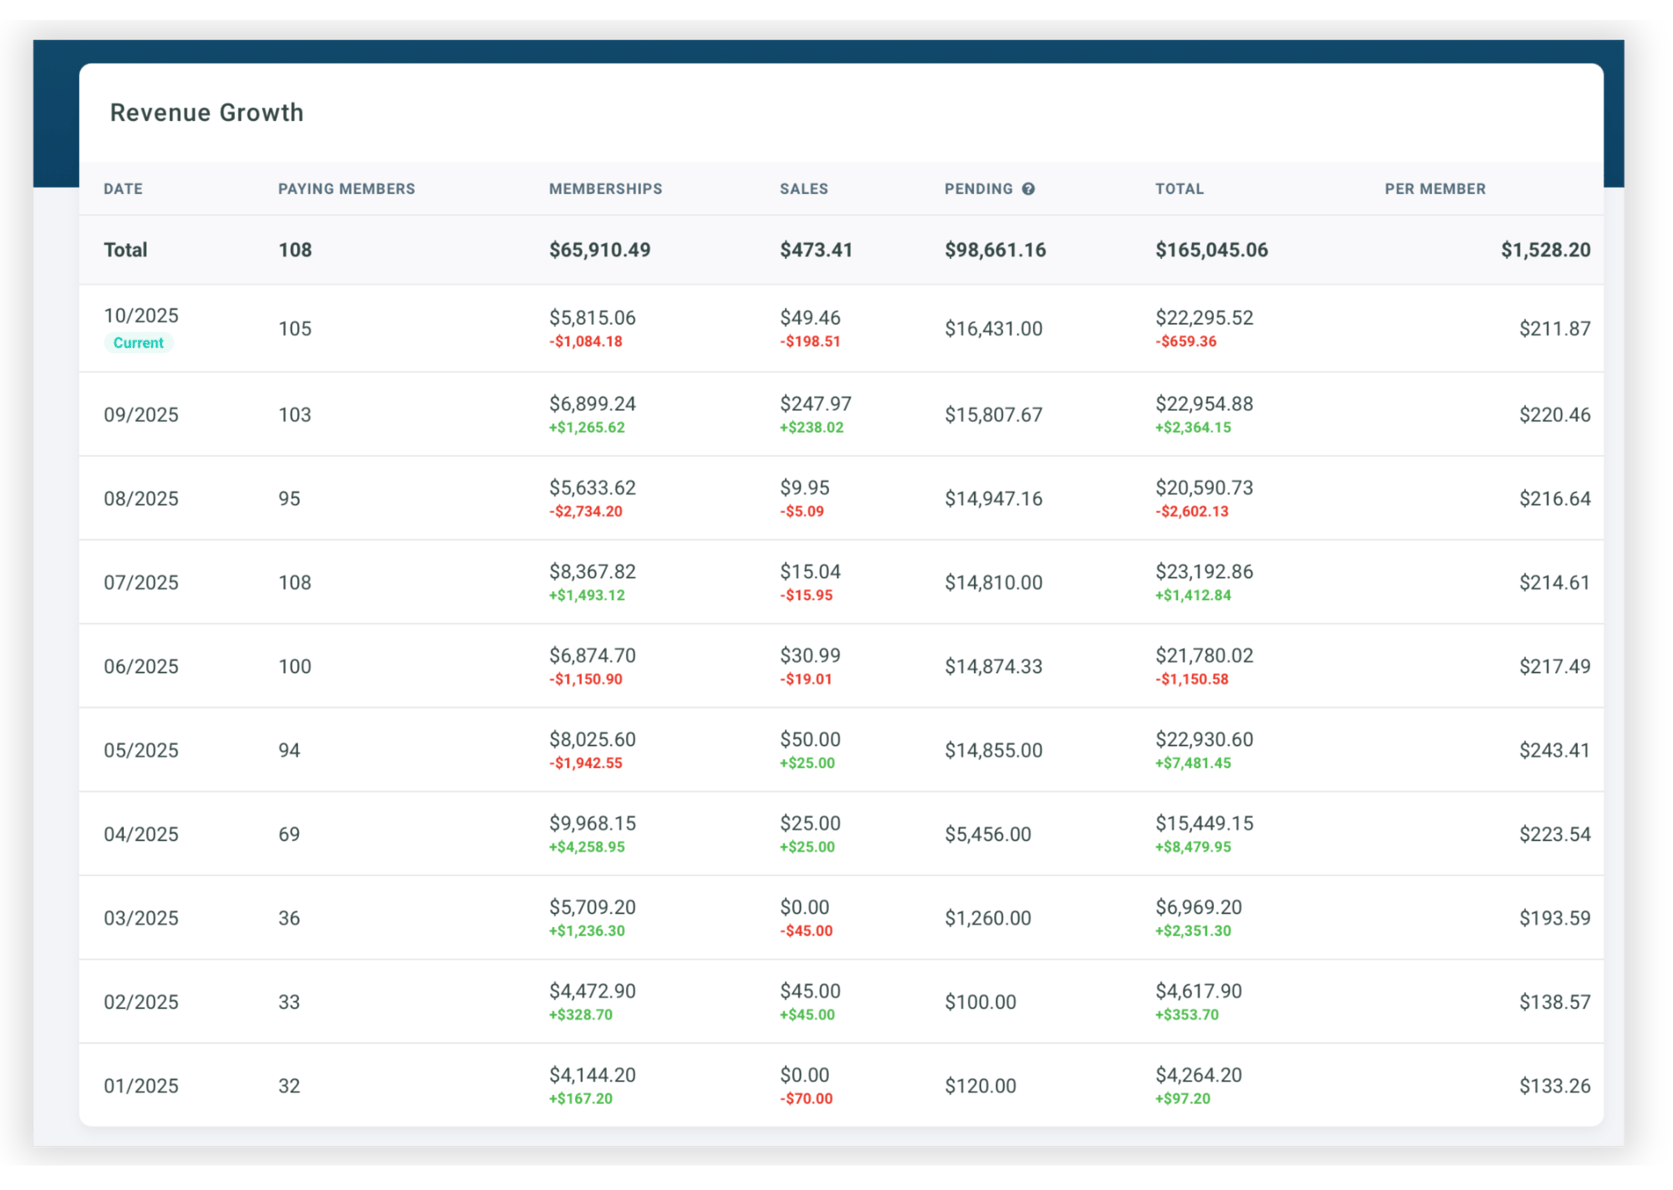The height and width of the screenshot is (1190, 1673).
Task: Click the Revenue Growth panel title
Action: [x=206, y=112]
